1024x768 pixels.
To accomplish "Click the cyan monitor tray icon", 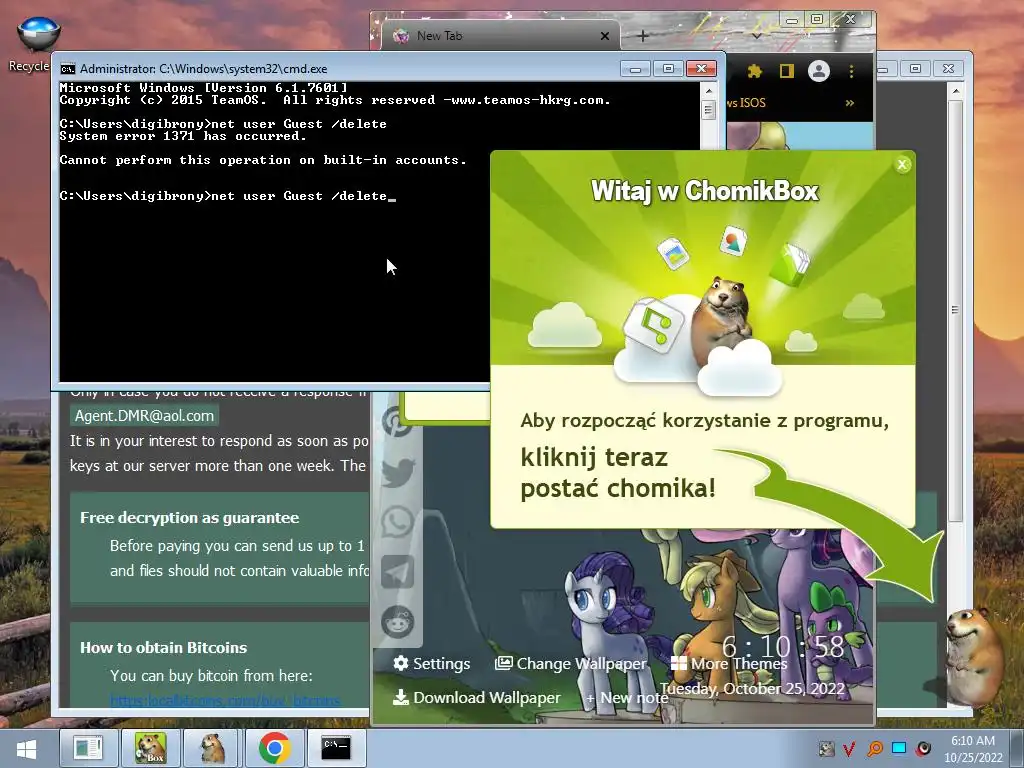I will click(x=899, y=748).
